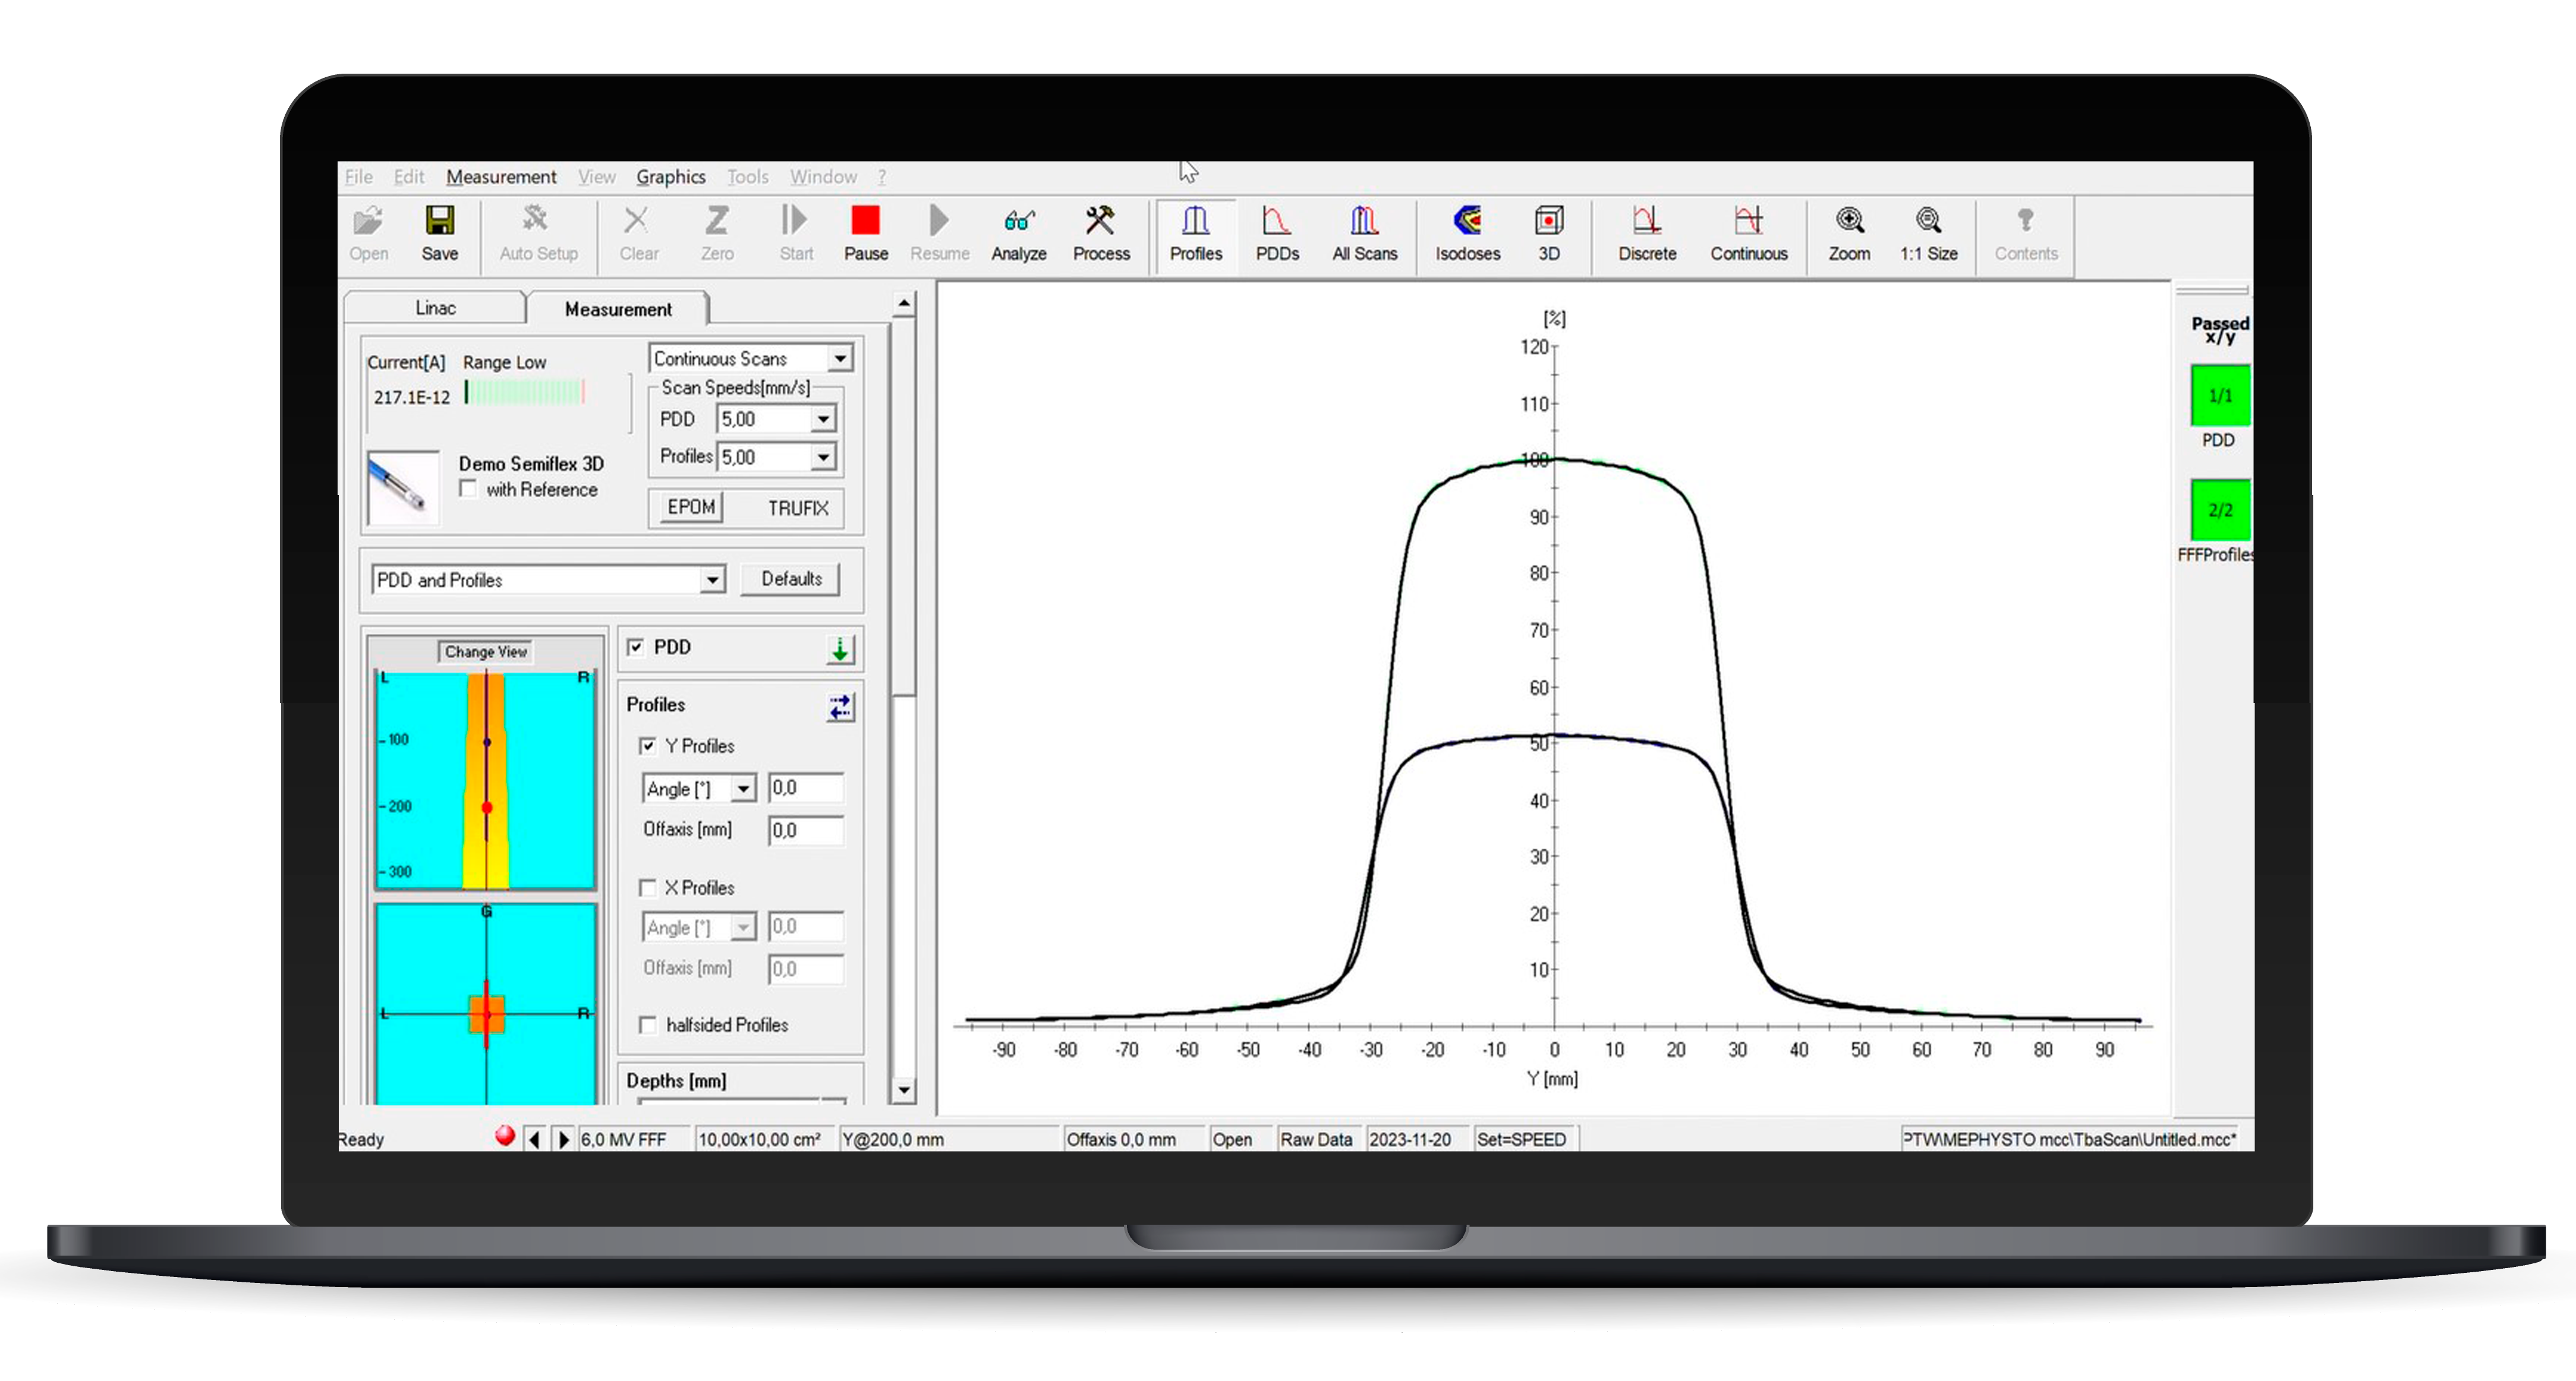The height and width of the screenshot is (1381, 2576).
Task: Click the Y Profiles Offaxis input field
Action: click(x=805, y=830)
